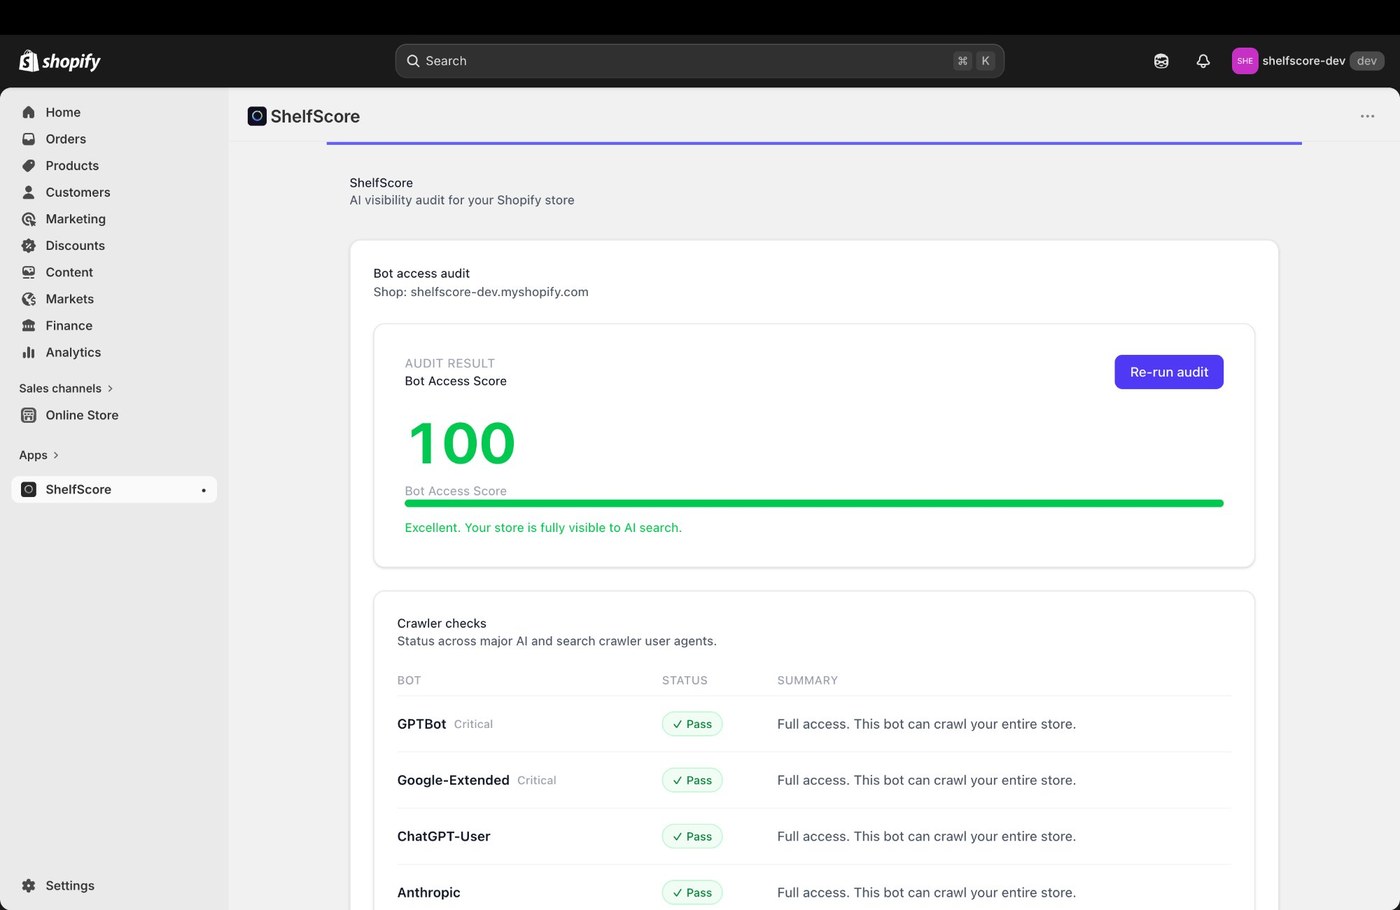Click the pin dot beside ShelfScore in sidebar

point(203,490)
